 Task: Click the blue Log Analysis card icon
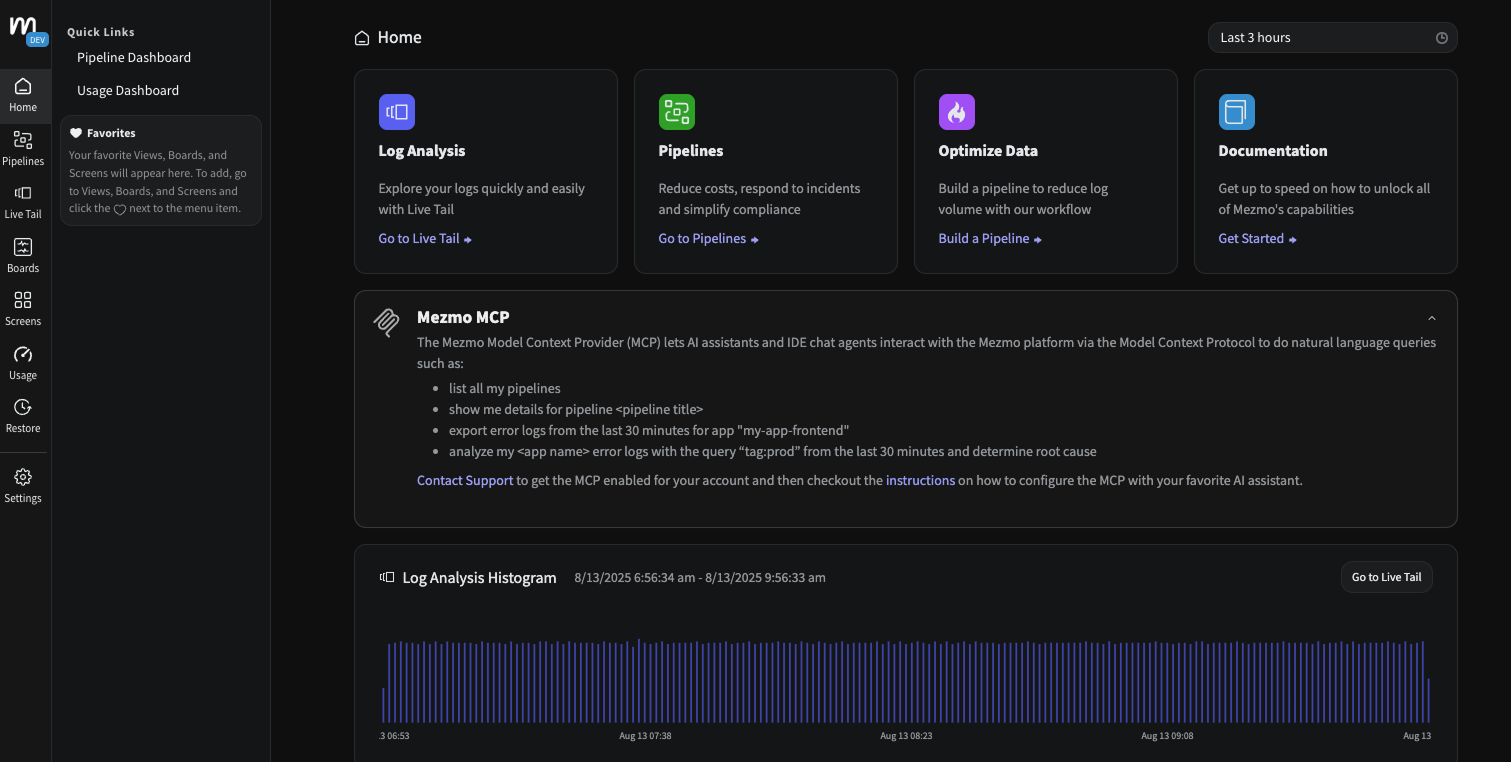(x=397, y=112)
